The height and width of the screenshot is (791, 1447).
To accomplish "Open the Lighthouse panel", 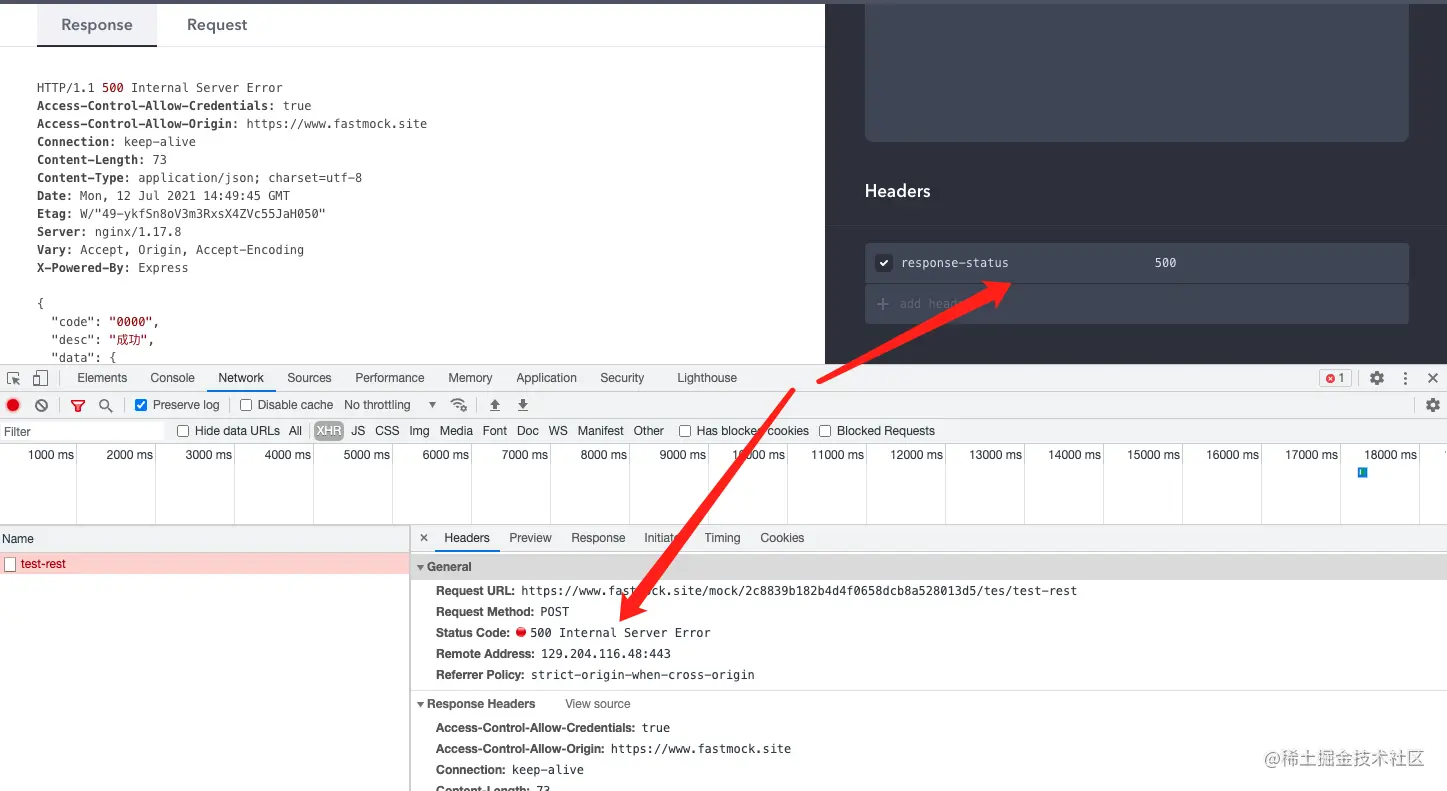I will click(707, 378).
